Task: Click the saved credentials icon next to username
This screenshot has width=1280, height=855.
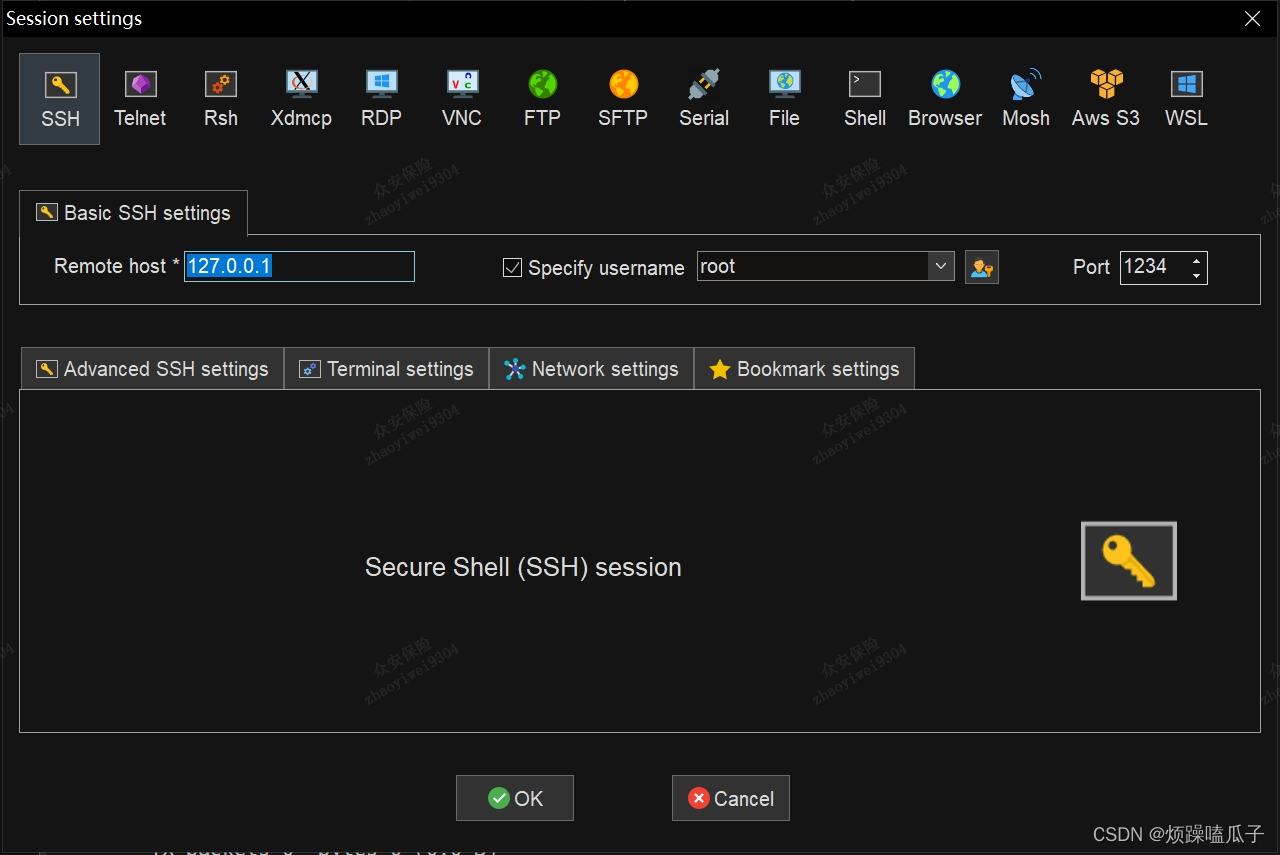Action: pos(981,267)
